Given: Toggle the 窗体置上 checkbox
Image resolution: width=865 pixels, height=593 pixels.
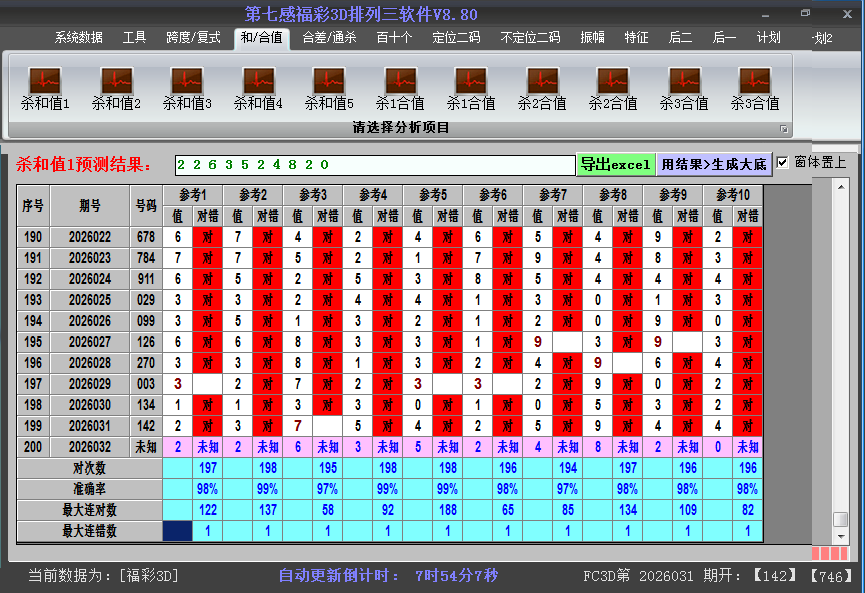Looking at the screenshot, I should point(783,163).
